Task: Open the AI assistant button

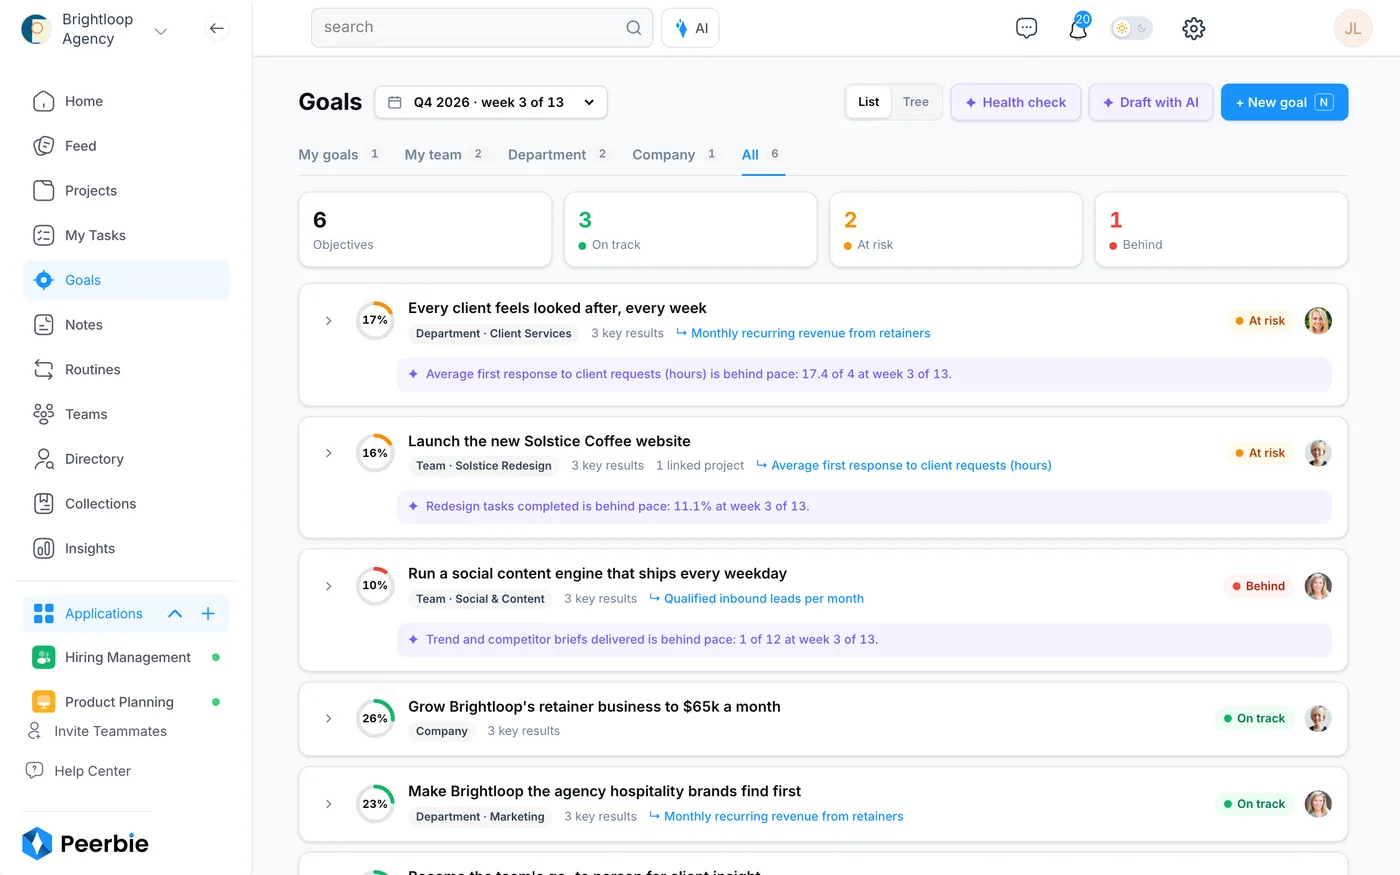Action: click(690, 28)
